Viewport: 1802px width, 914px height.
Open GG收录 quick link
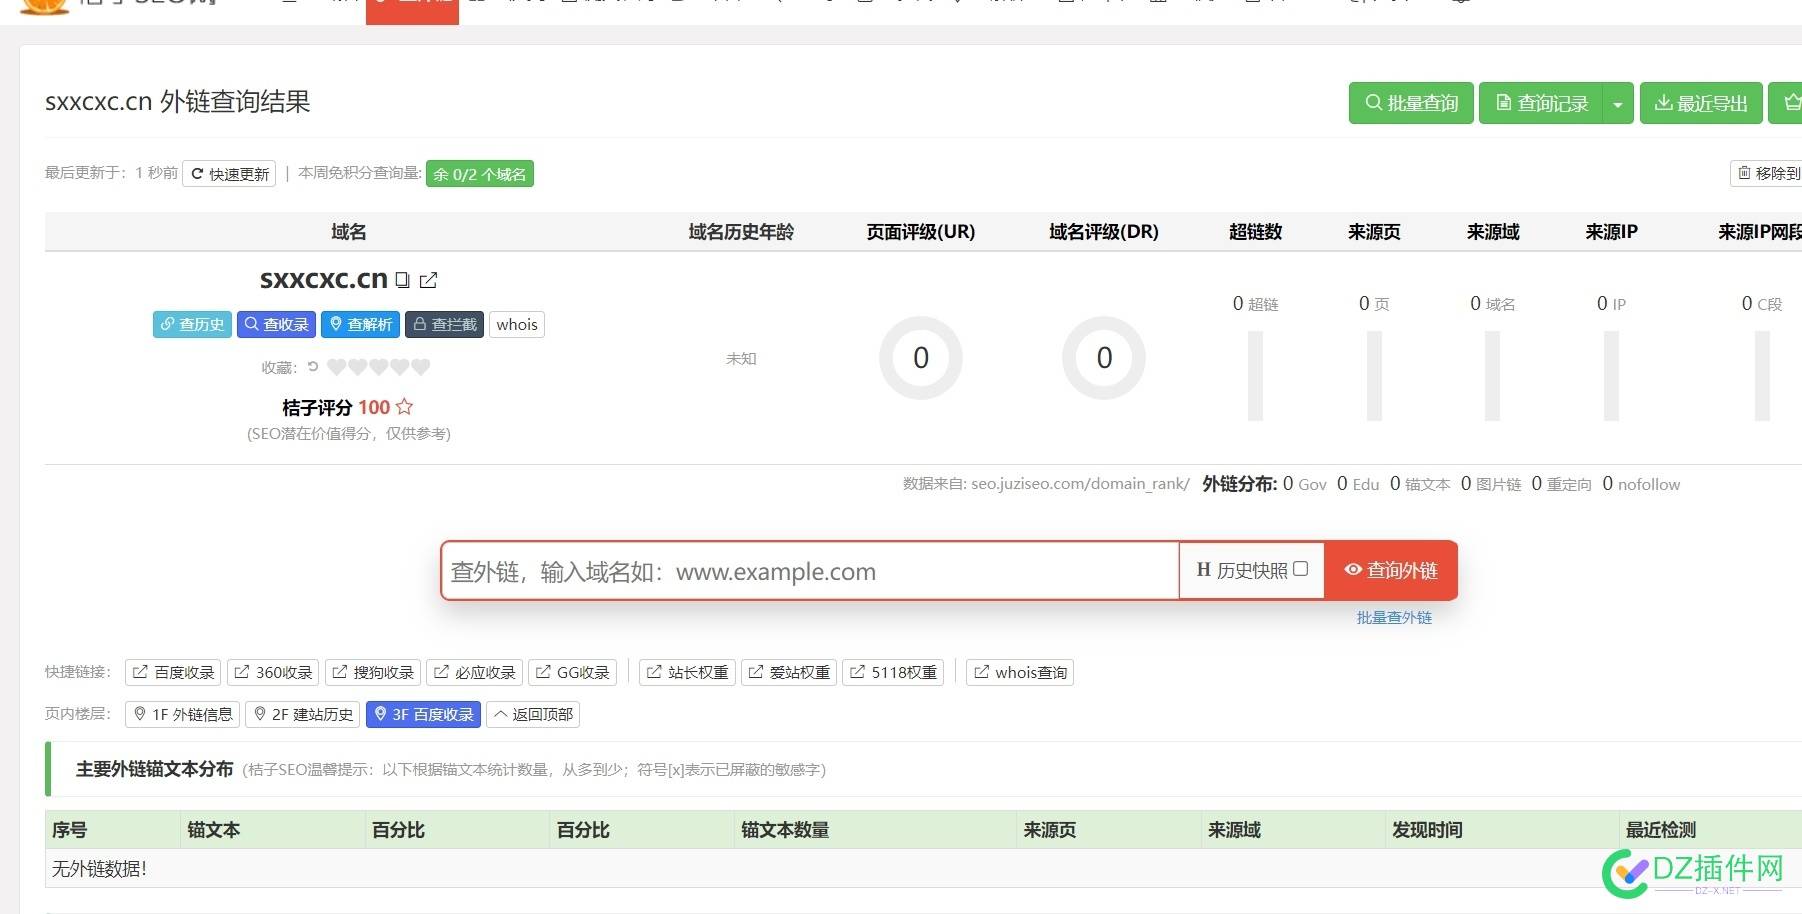tap(573, 672)
